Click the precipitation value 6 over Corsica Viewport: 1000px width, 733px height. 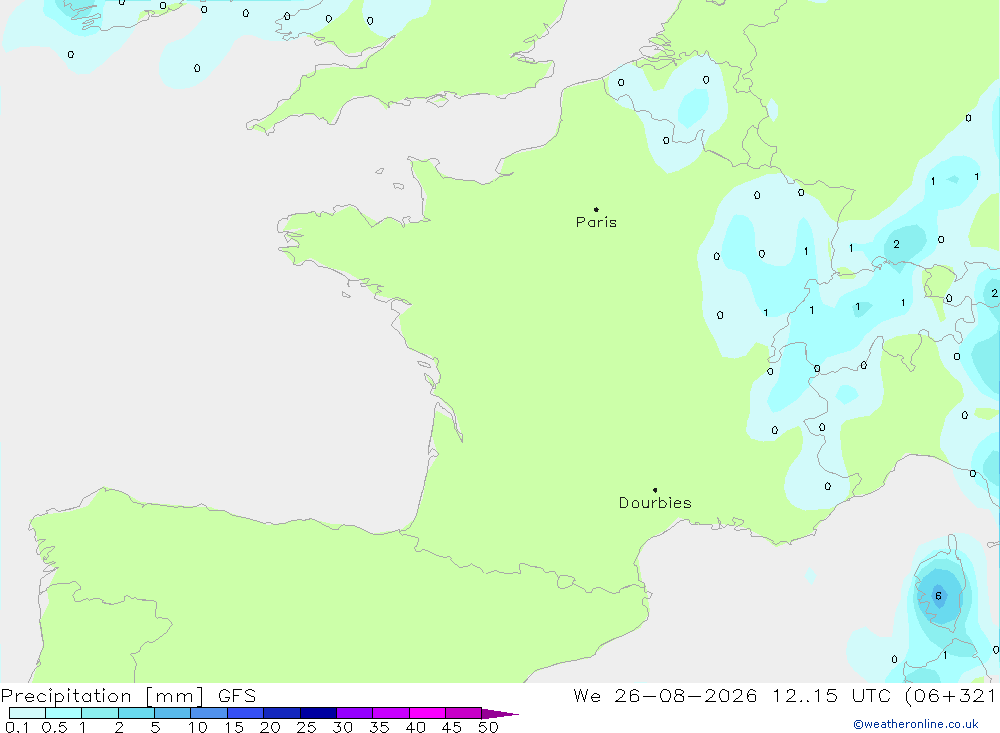coord(938,596)
